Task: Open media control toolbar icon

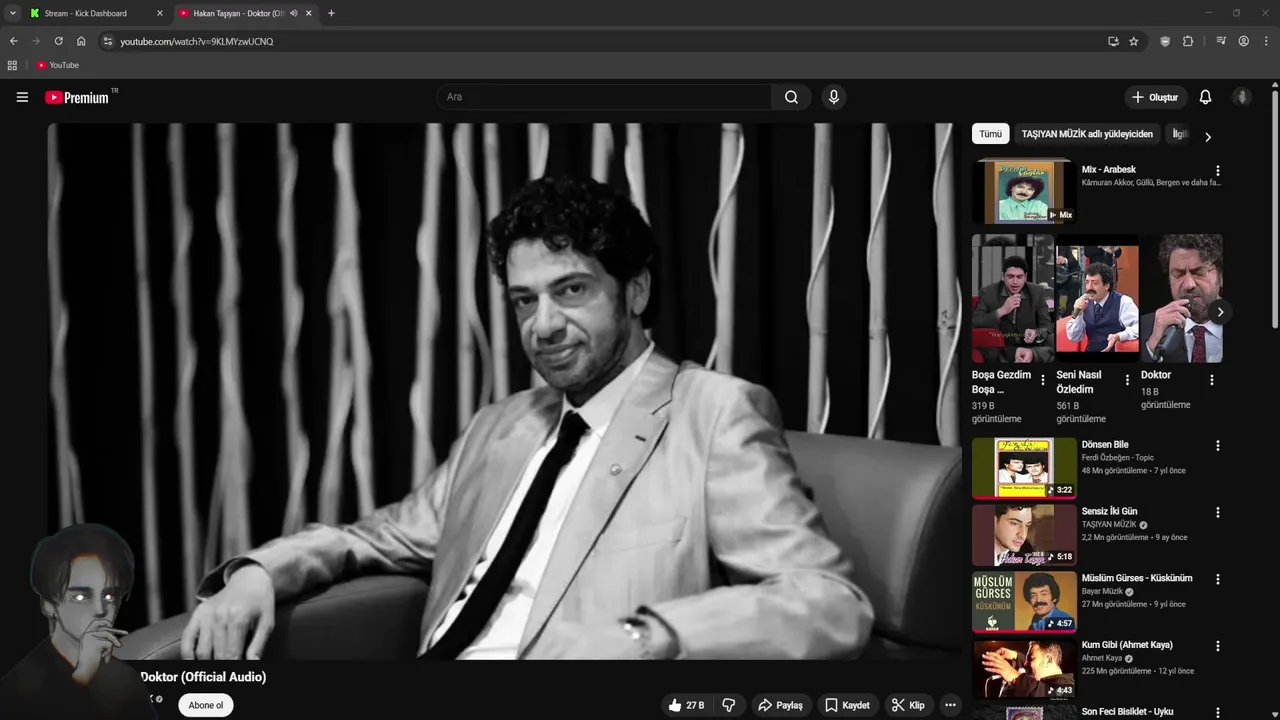Action: (1221, 41)
